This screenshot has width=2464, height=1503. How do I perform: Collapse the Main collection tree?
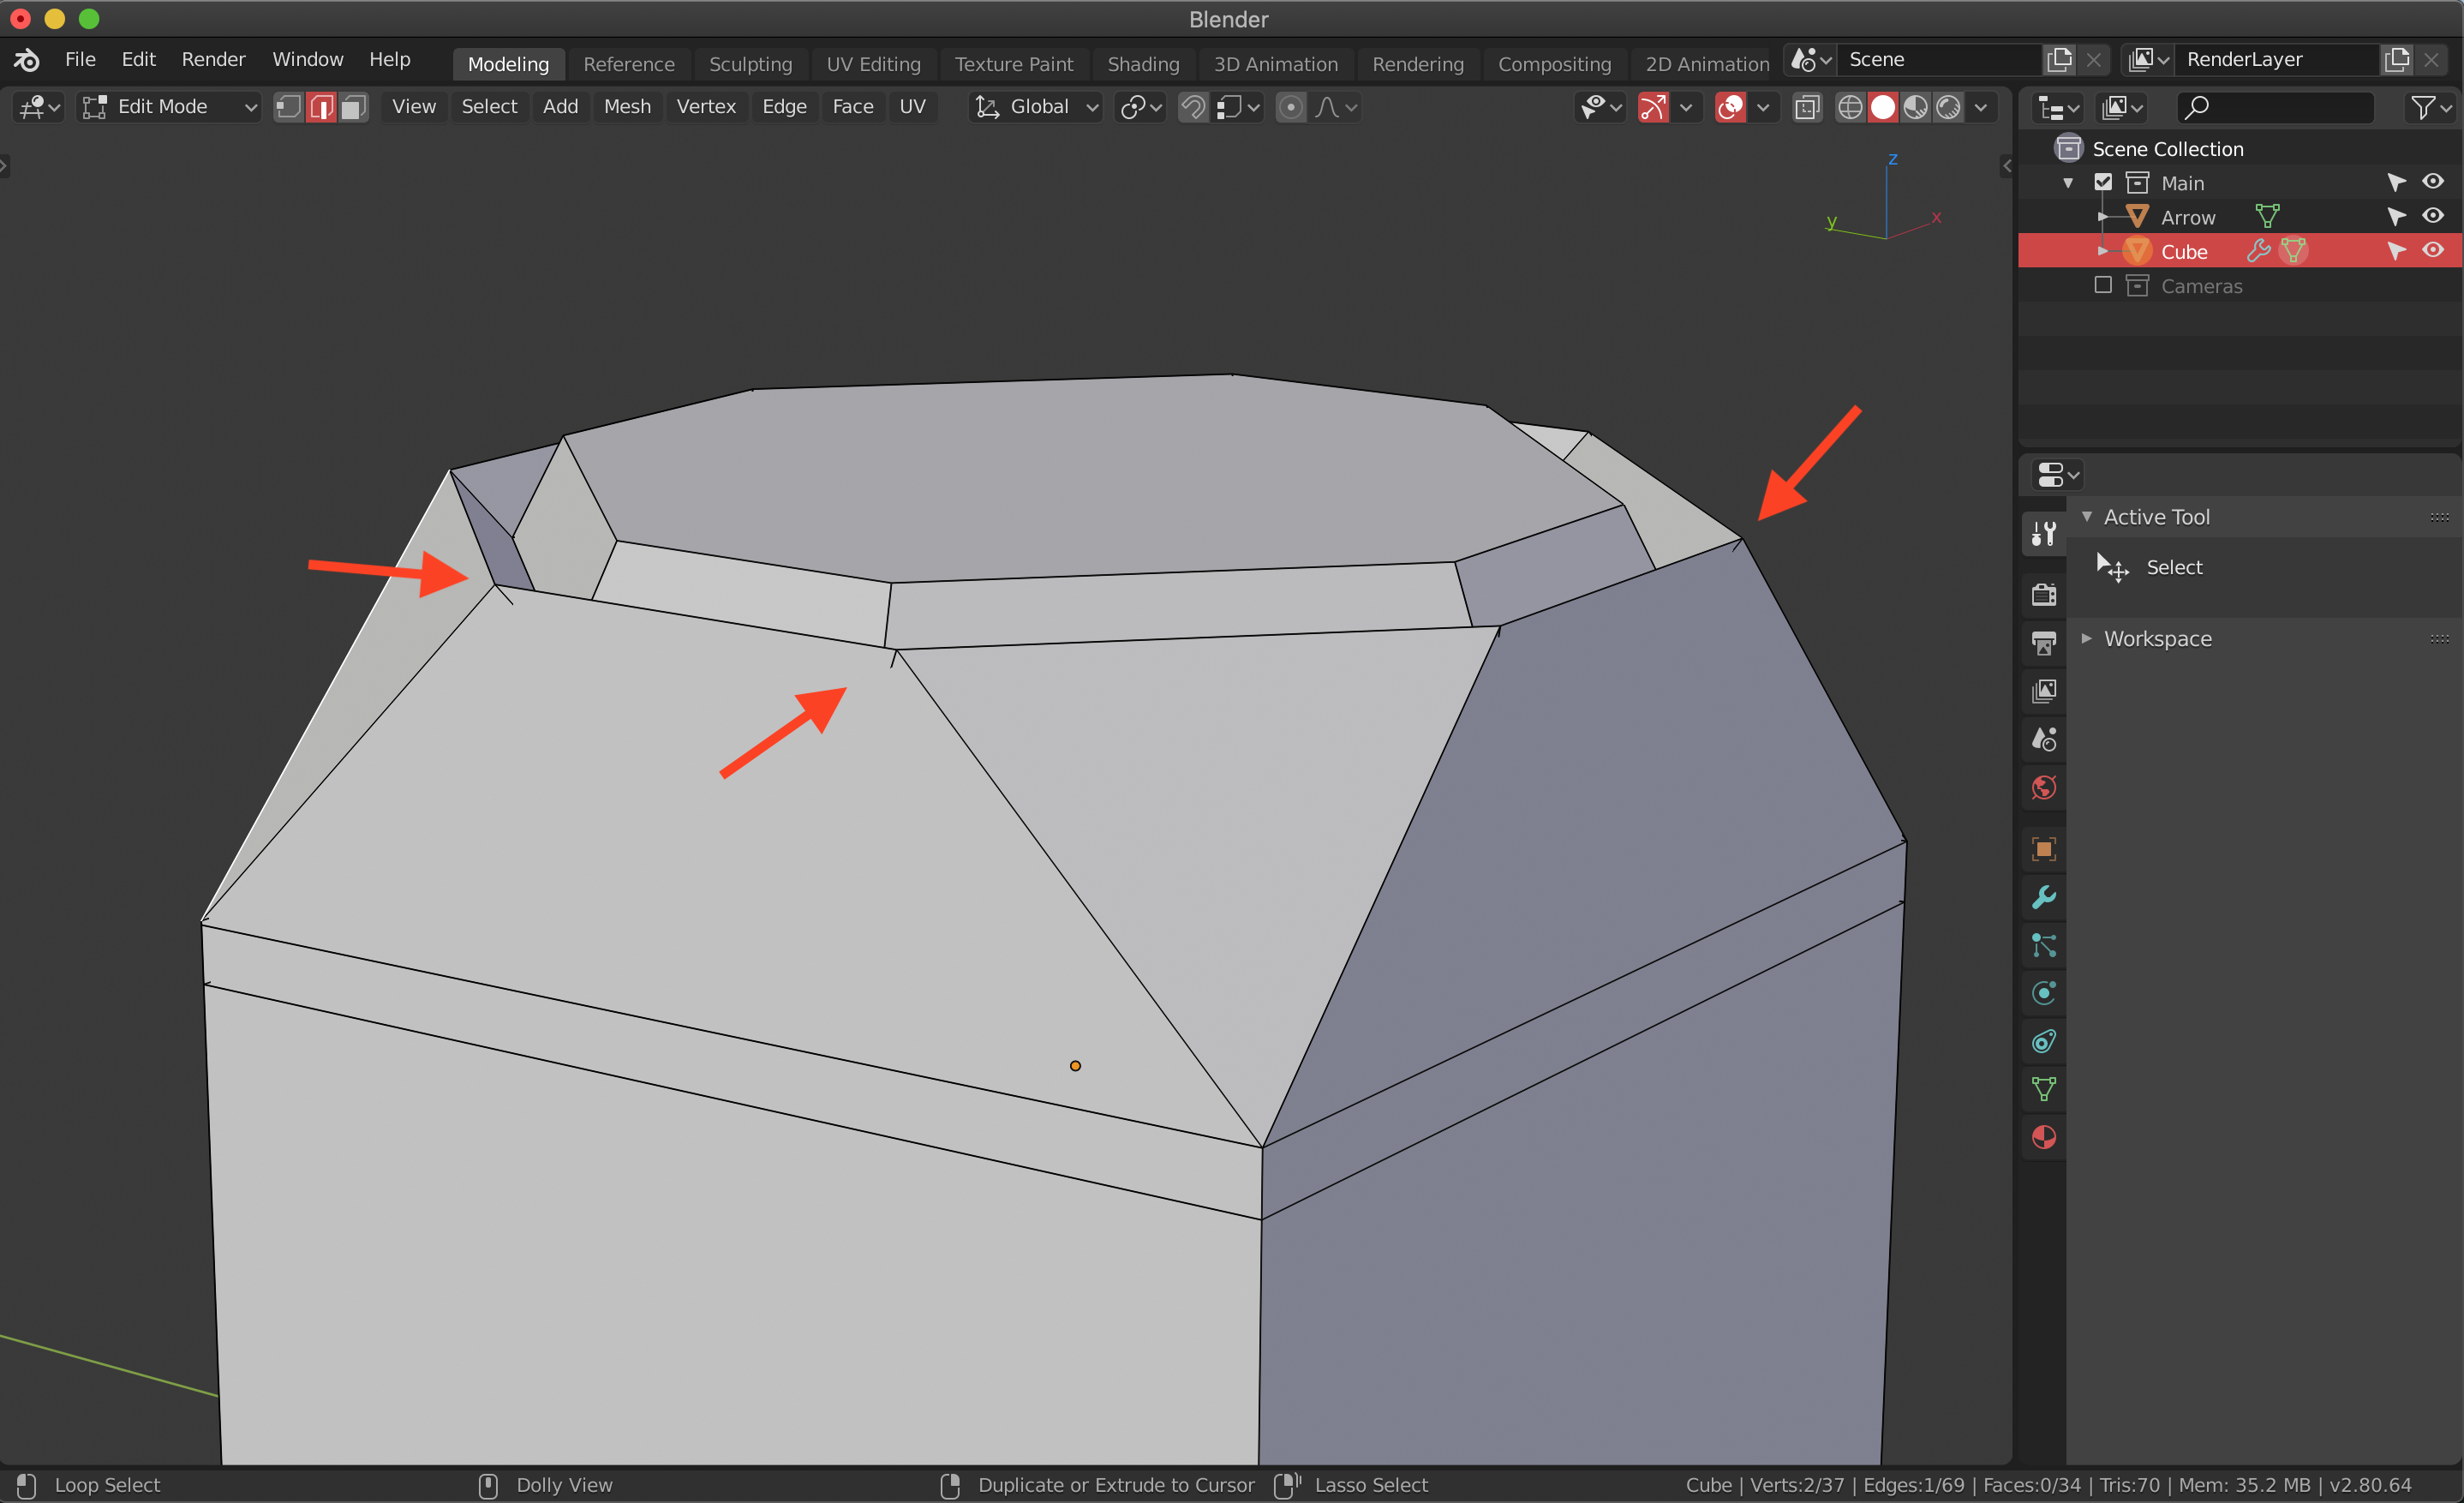coord(2068,183)
